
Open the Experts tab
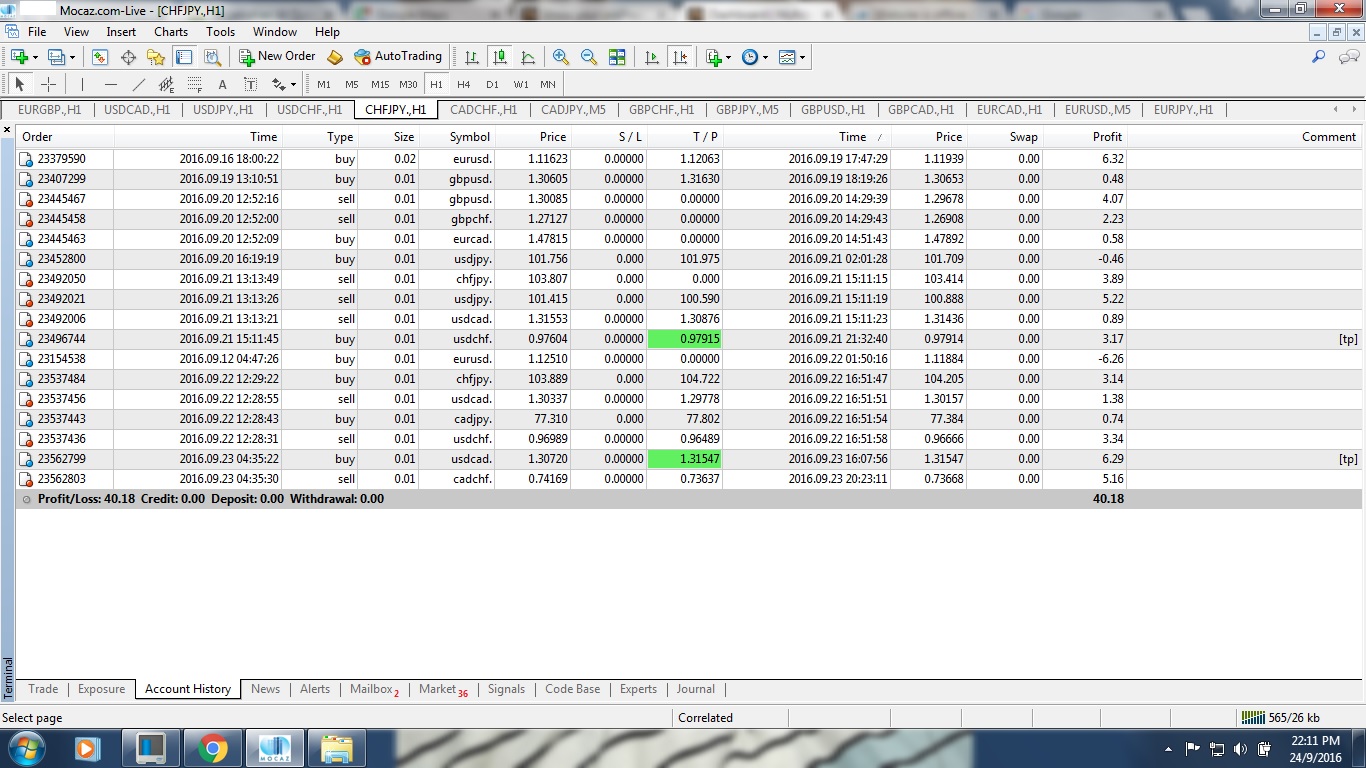638,689
